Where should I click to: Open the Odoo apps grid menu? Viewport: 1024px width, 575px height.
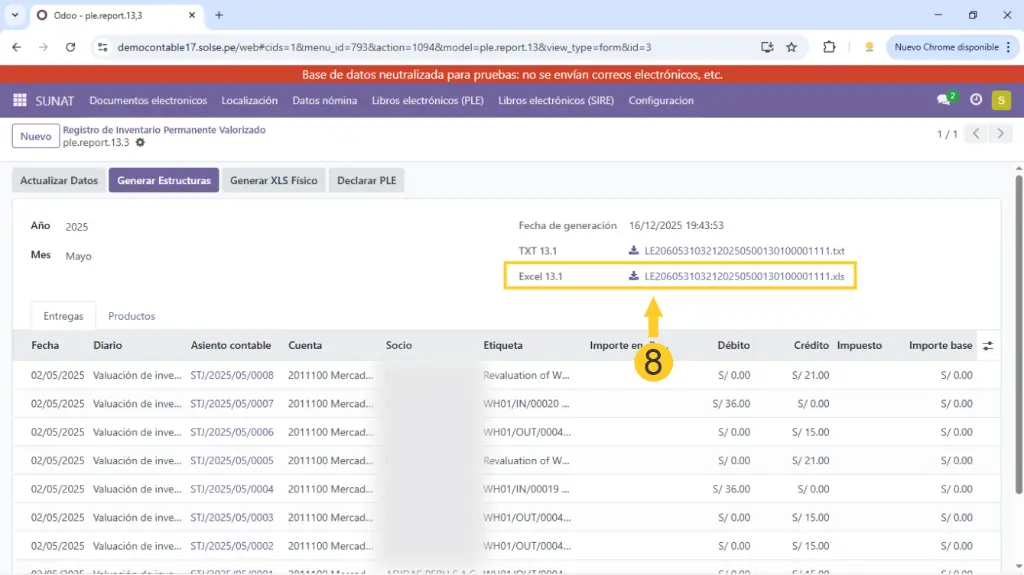(x=19, y=100)
